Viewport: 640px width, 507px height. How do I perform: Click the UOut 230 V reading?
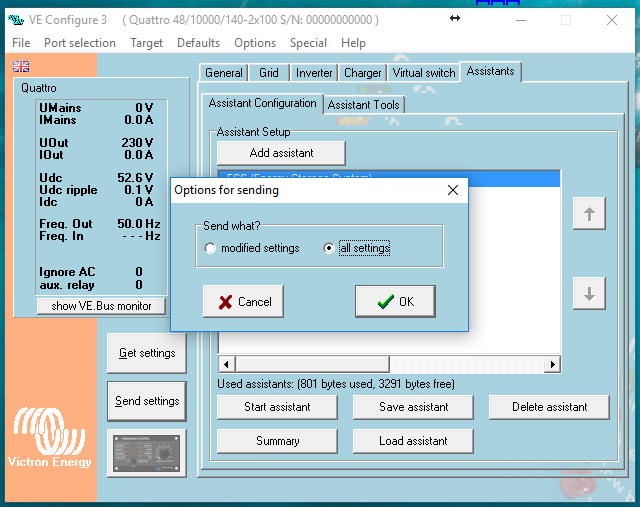pyautogui.click(x=96, y=143)
